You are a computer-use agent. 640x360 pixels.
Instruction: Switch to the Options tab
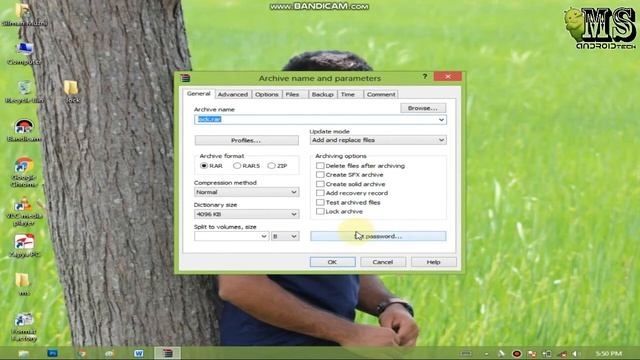click(x=267, y=94)
